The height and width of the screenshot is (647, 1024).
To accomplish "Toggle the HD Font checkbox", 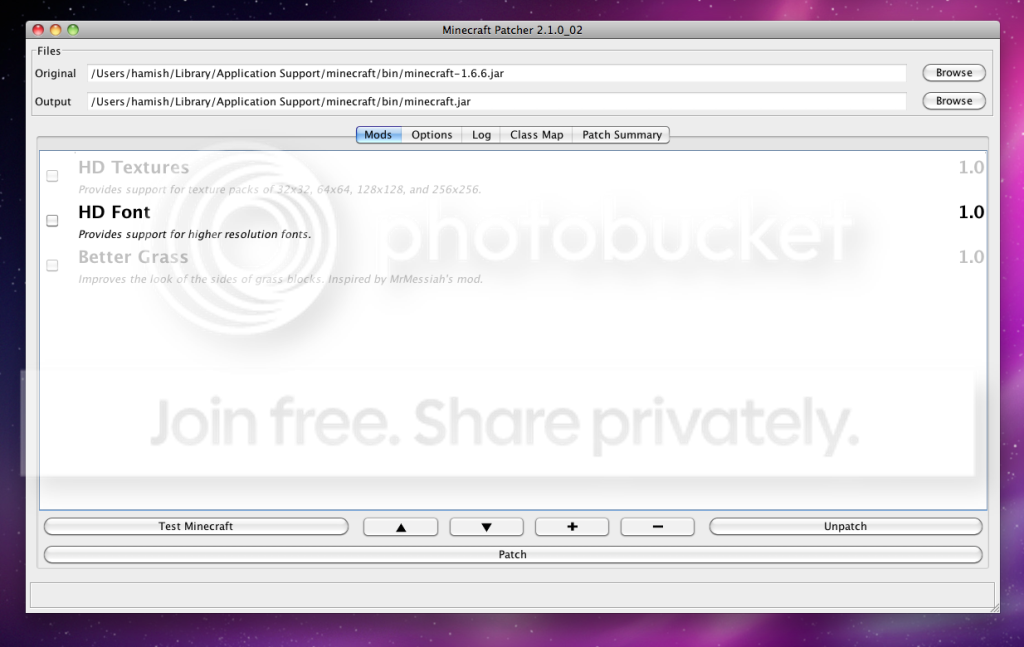I will 52,221.
